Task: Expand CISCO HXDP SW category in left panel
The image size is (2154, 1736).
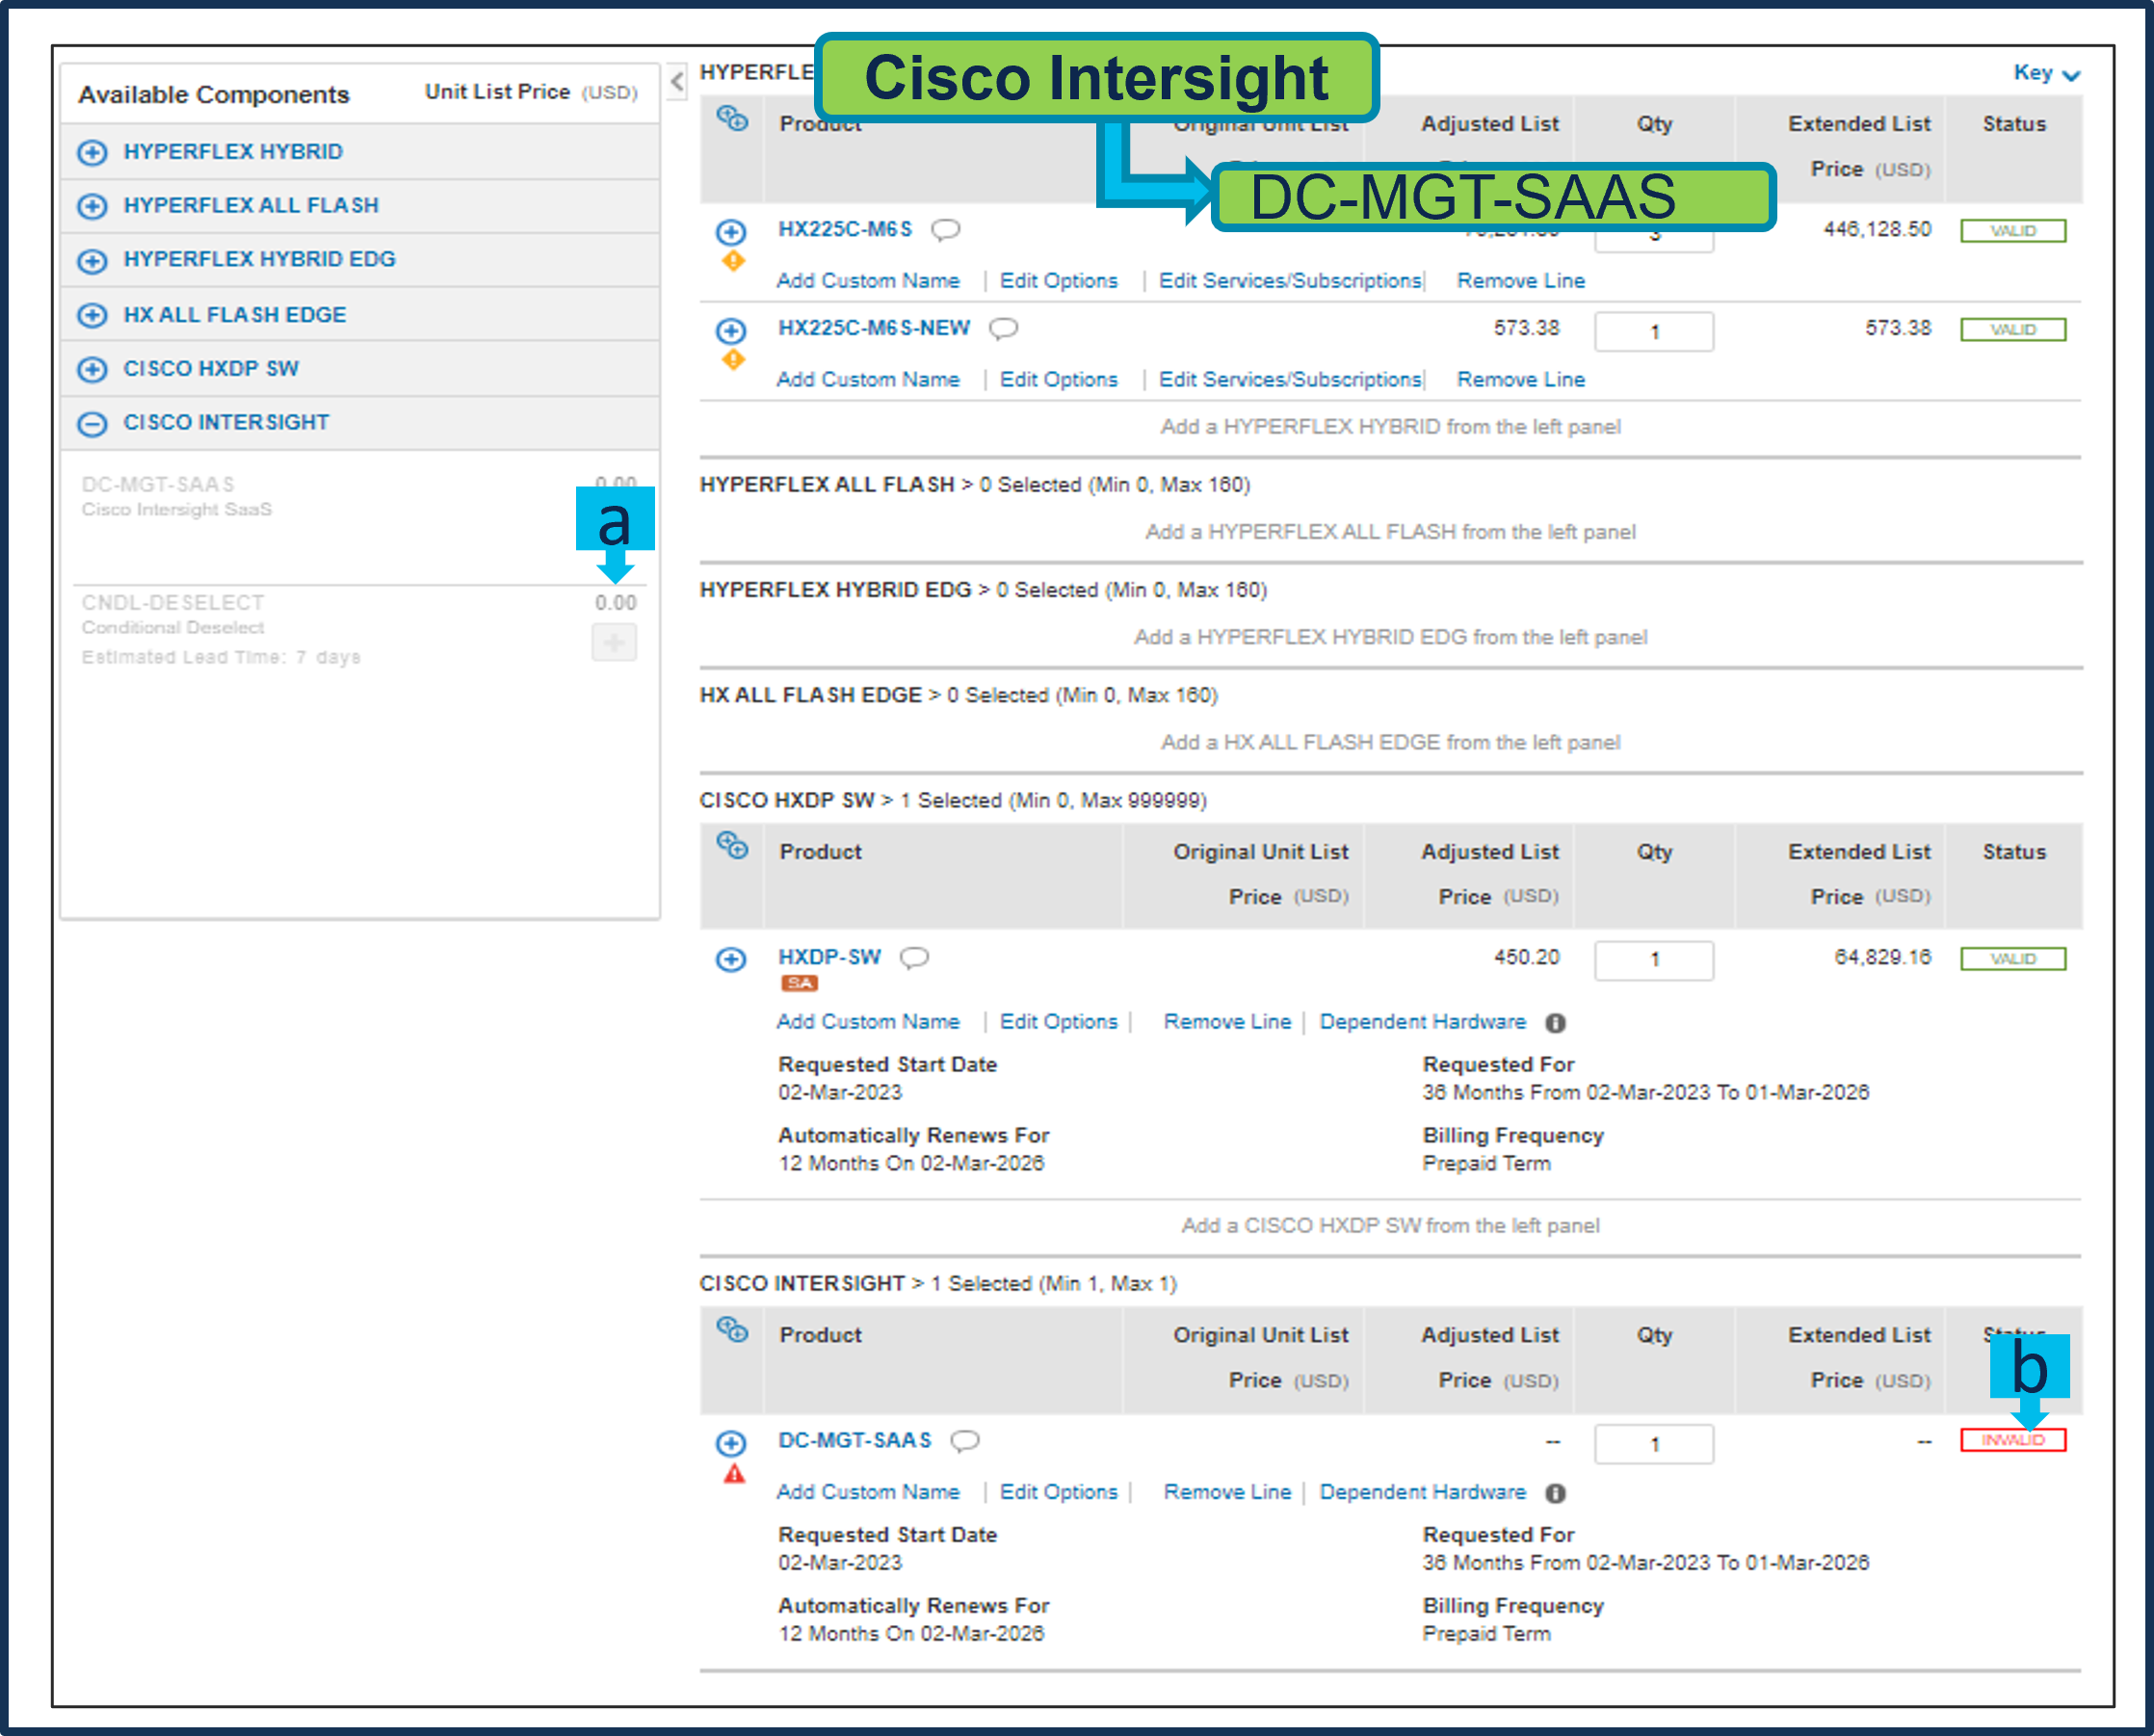Action: 92,370
